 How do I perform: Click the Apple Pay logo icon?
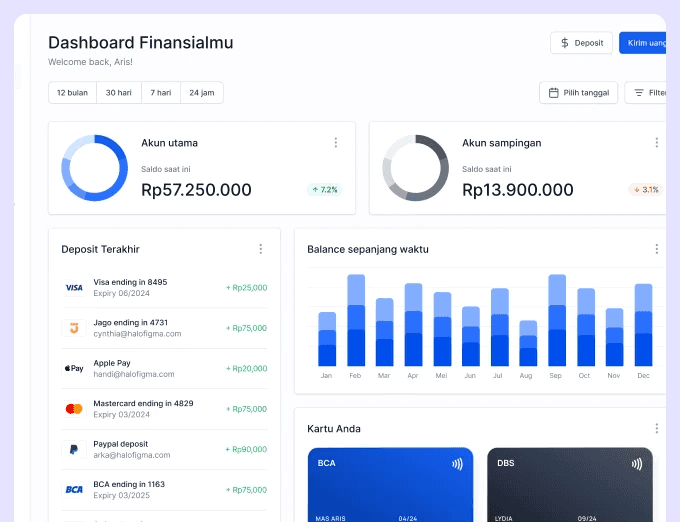(74, 369)
